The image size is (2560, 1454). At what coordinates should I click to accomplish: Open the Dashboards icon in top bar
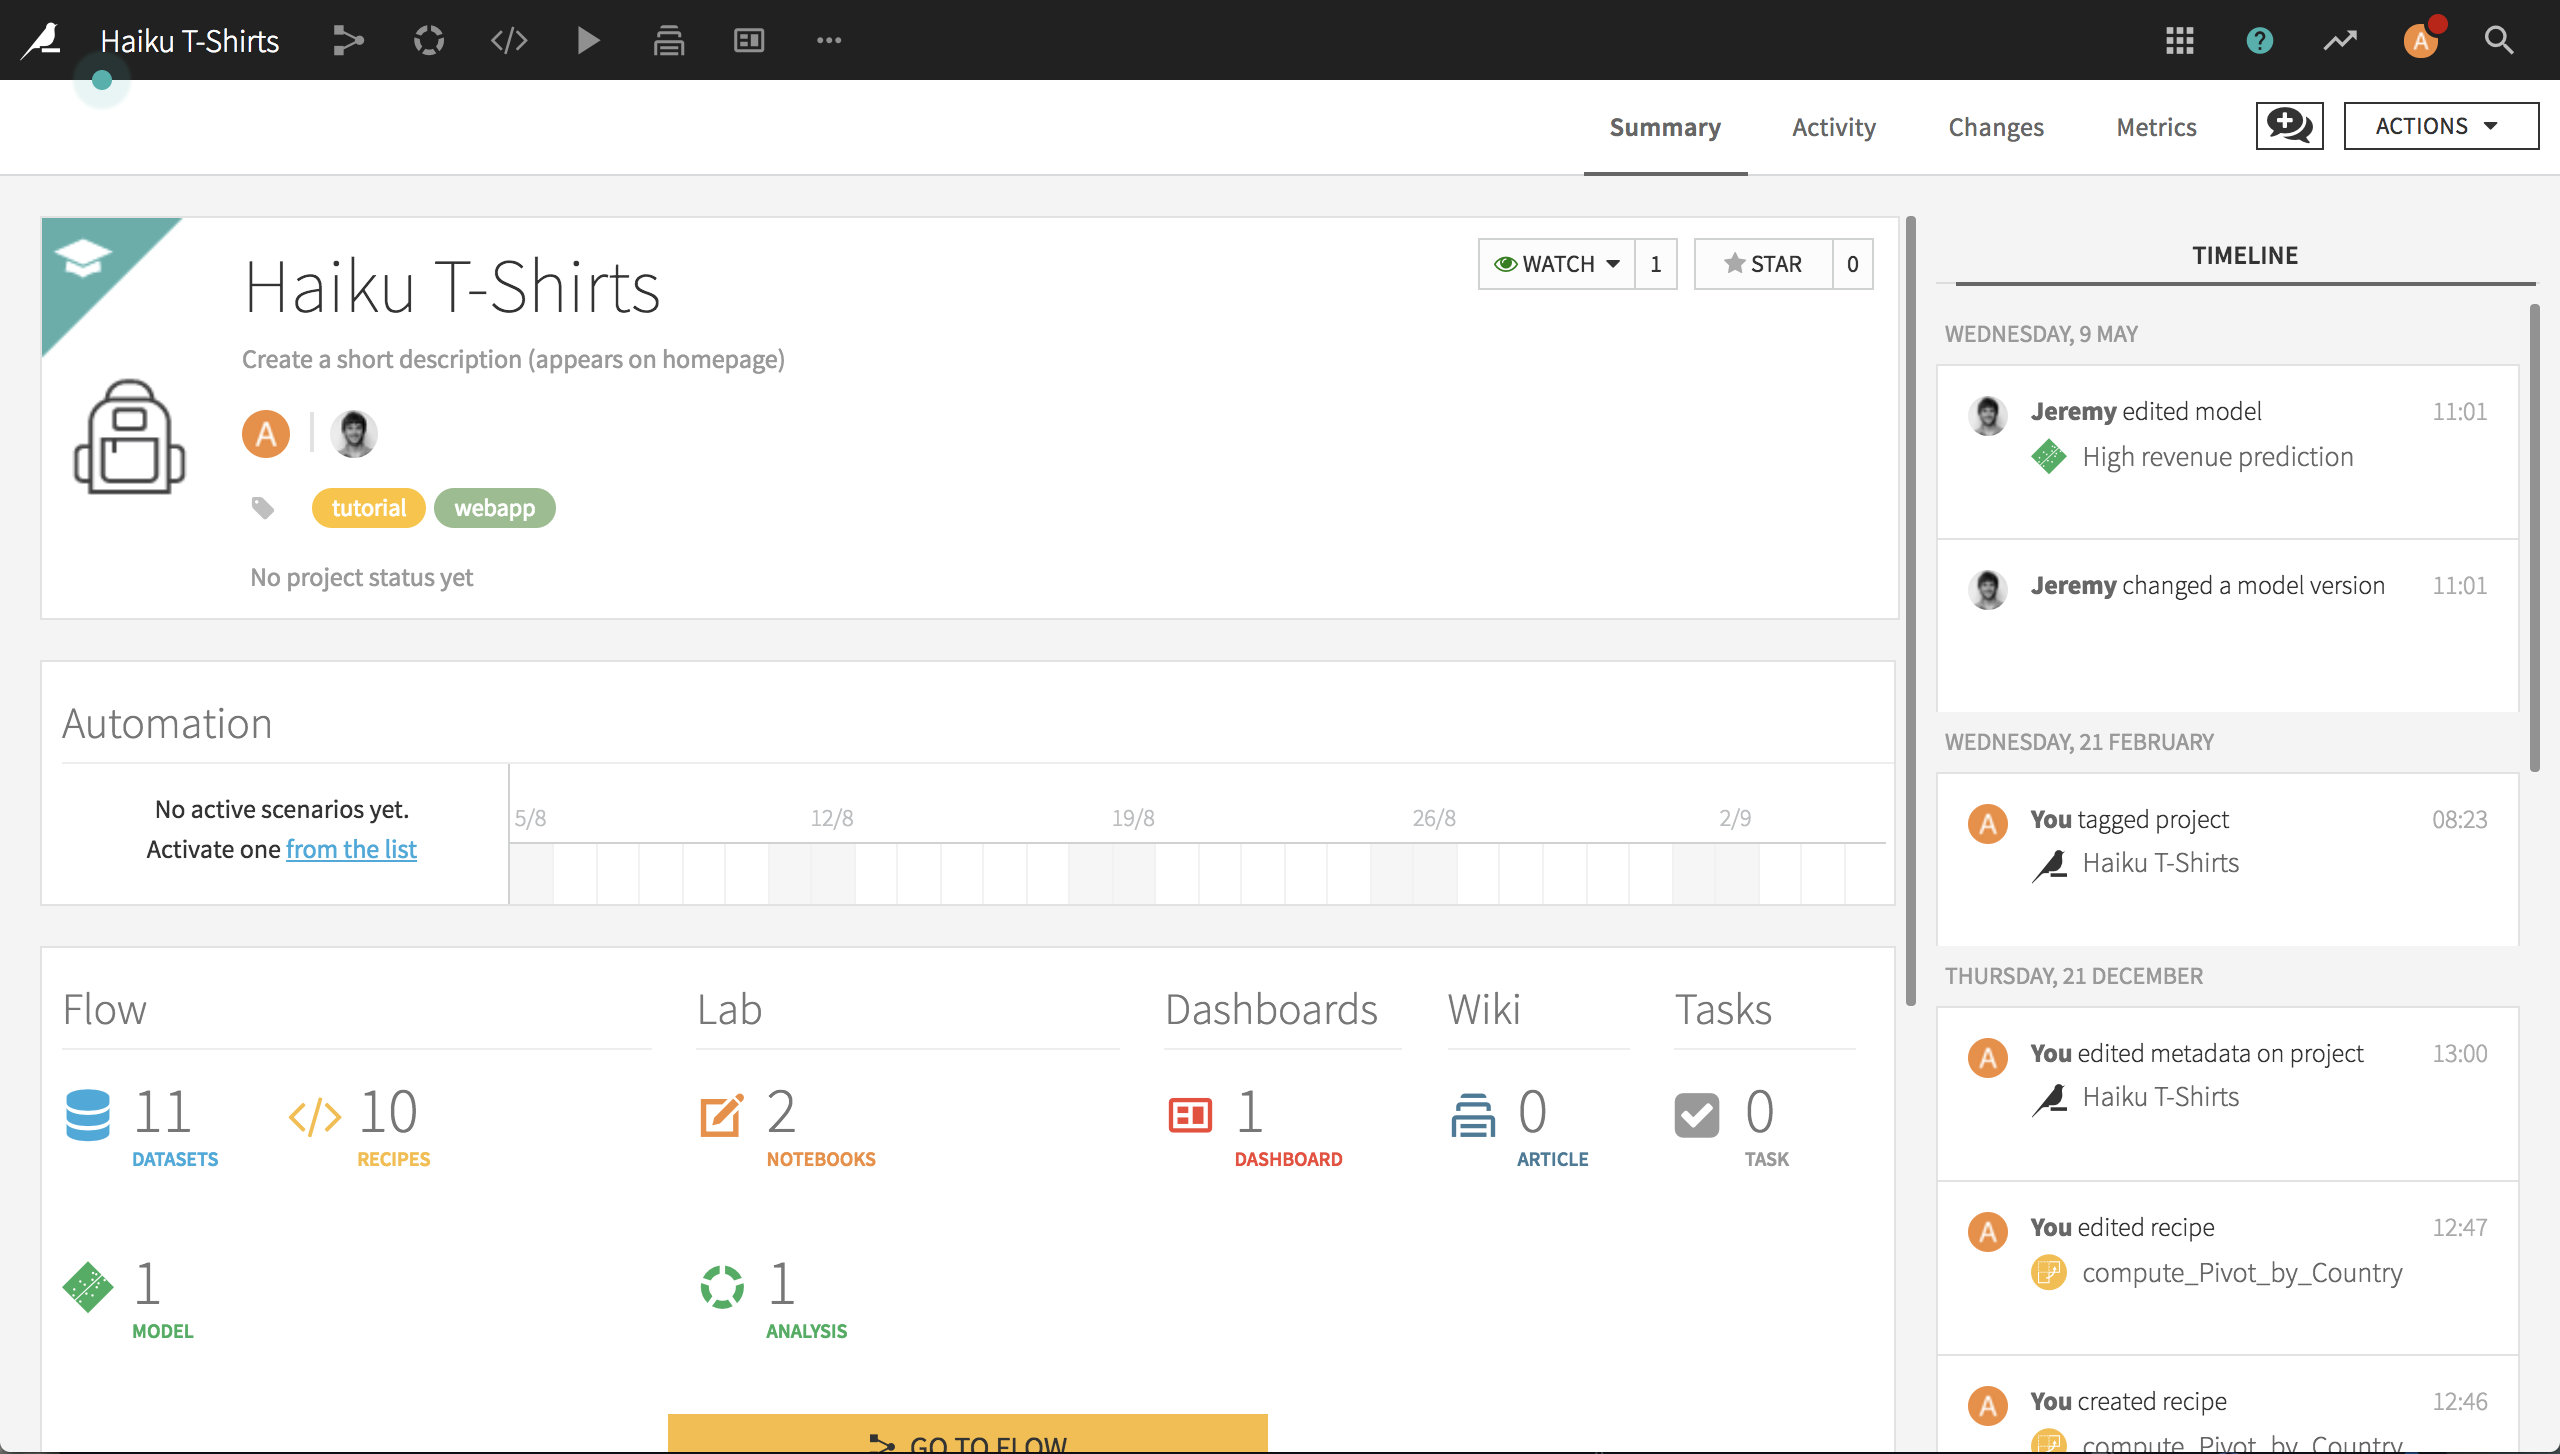coord(749,40)
